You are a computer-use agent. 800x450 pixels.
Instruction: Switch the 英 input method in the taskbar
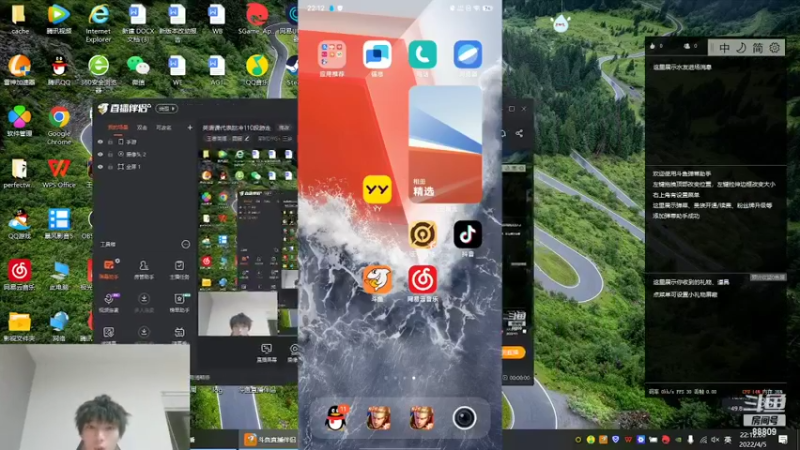click(728, 439)
